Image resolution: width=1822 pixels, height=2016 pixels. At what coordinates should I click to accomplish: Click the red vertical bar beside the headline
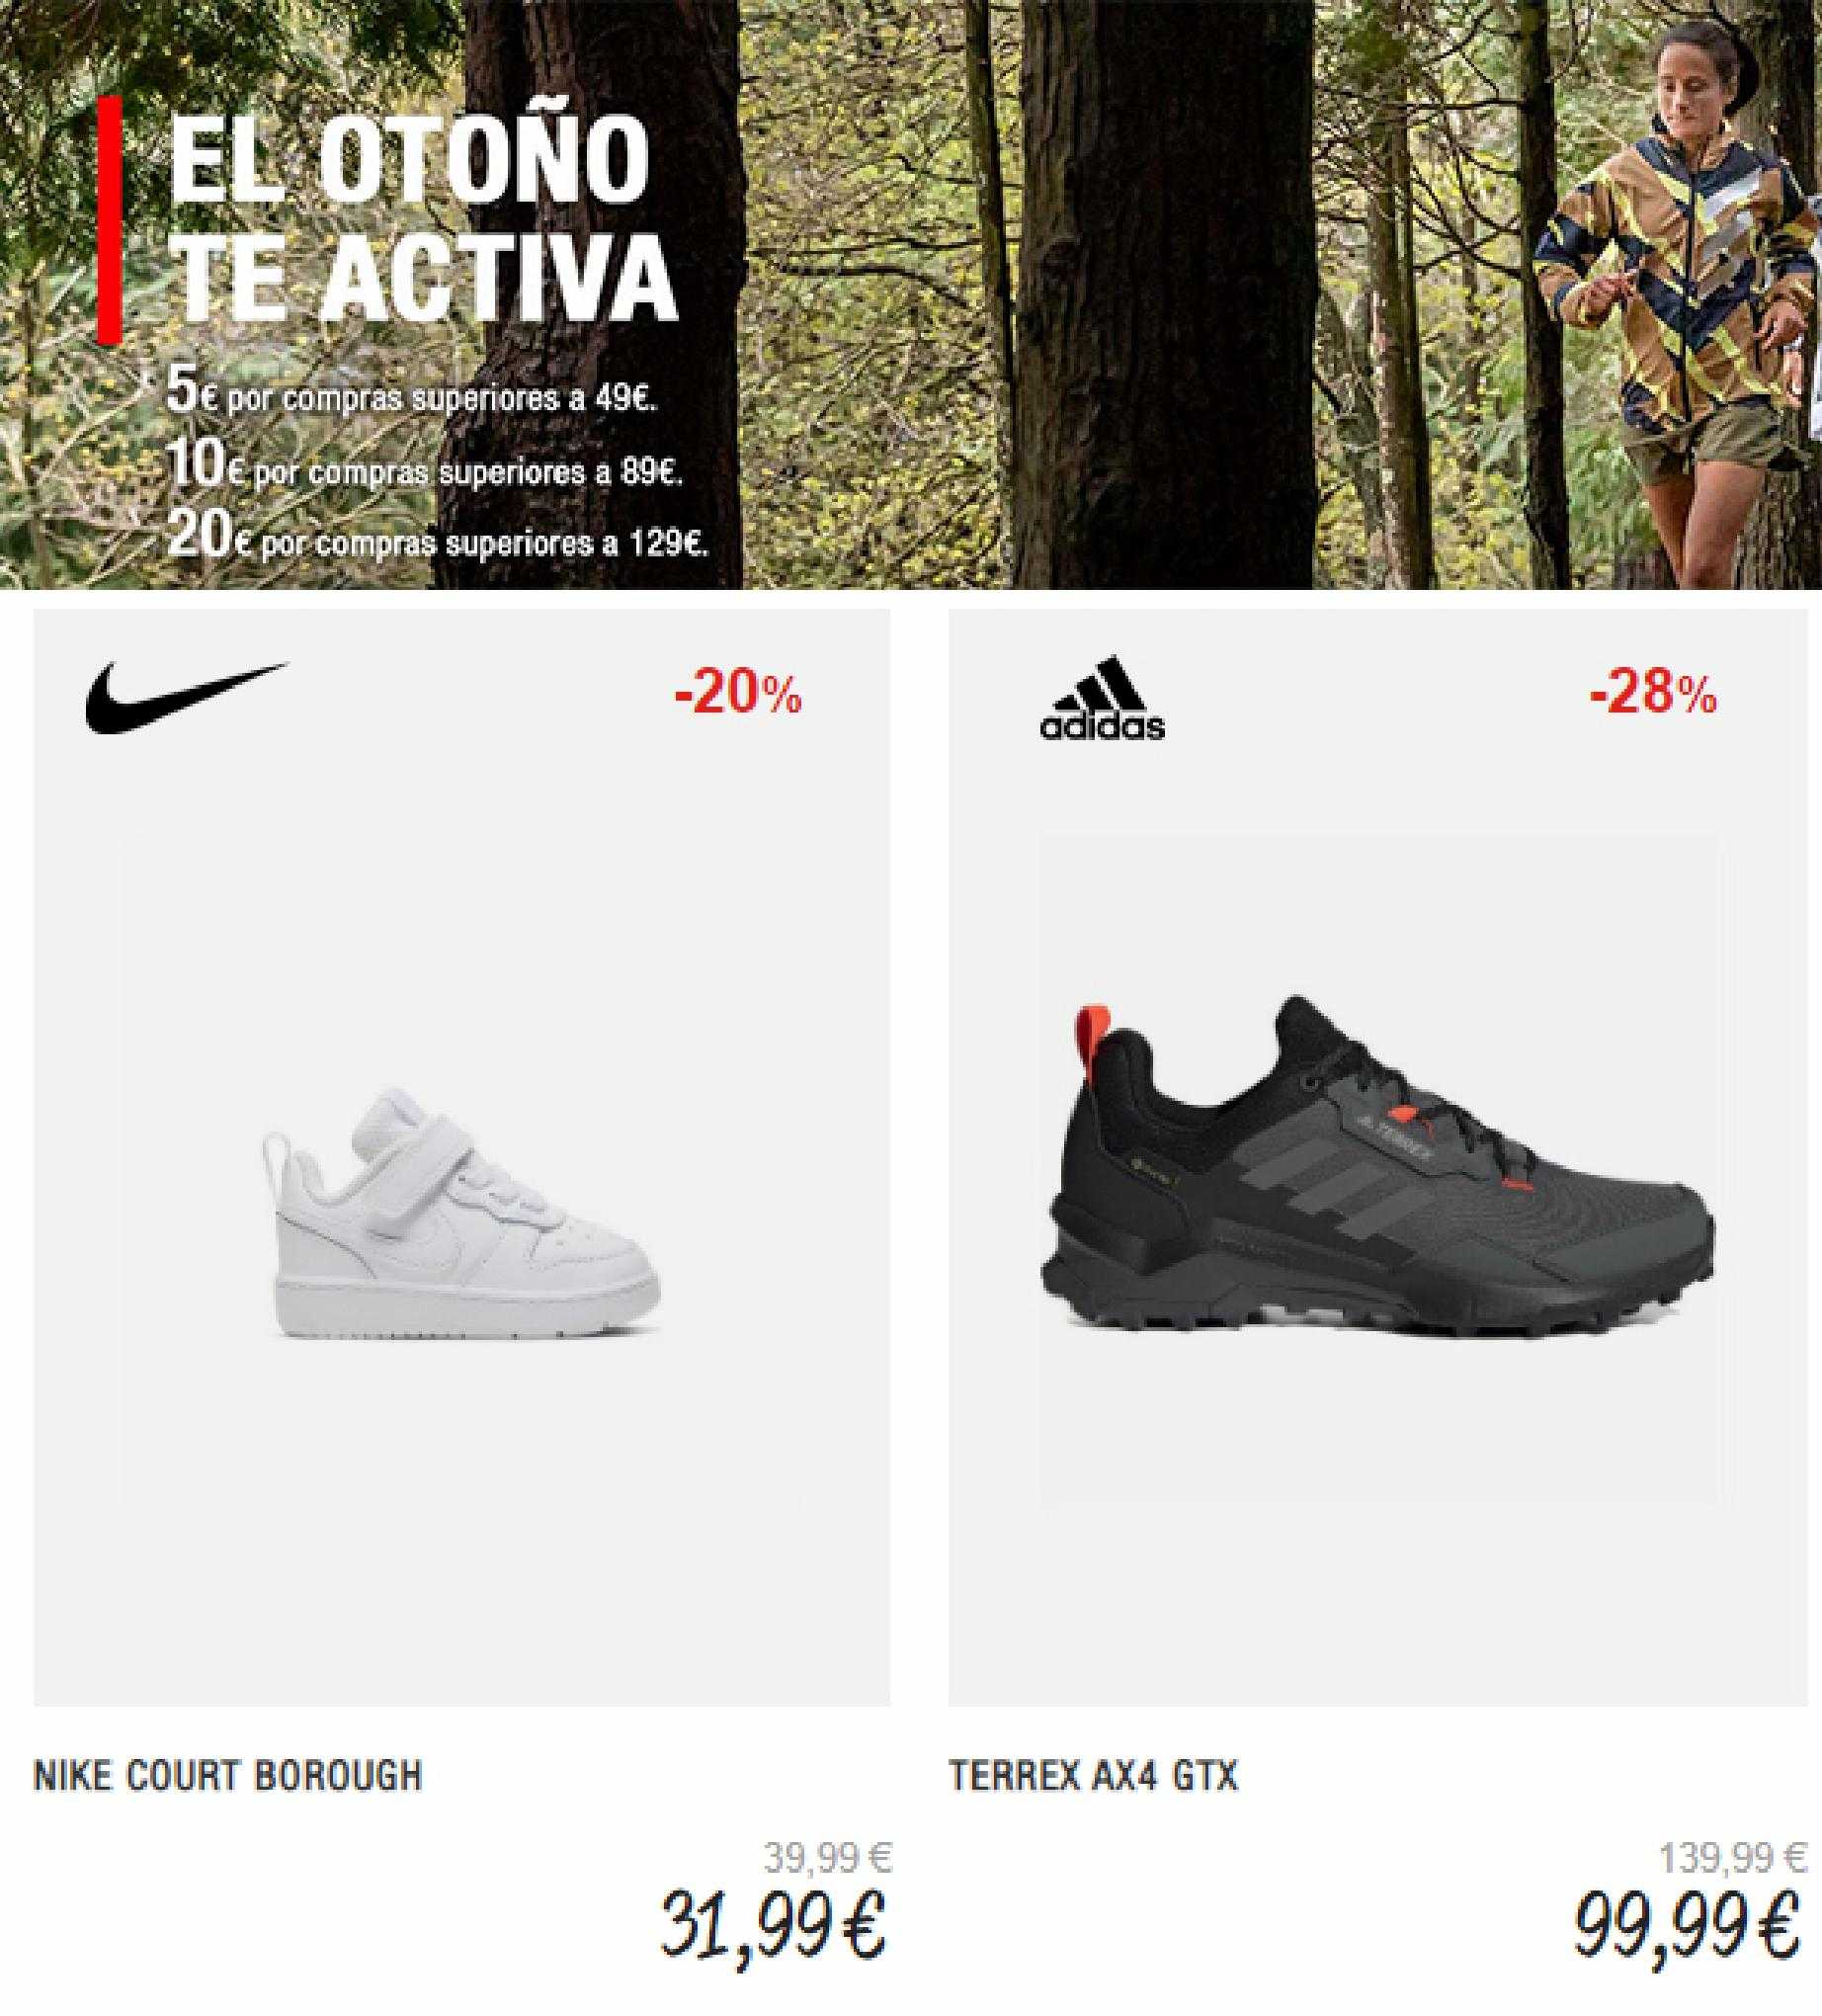pyautogui.click(x=110, y=219)
